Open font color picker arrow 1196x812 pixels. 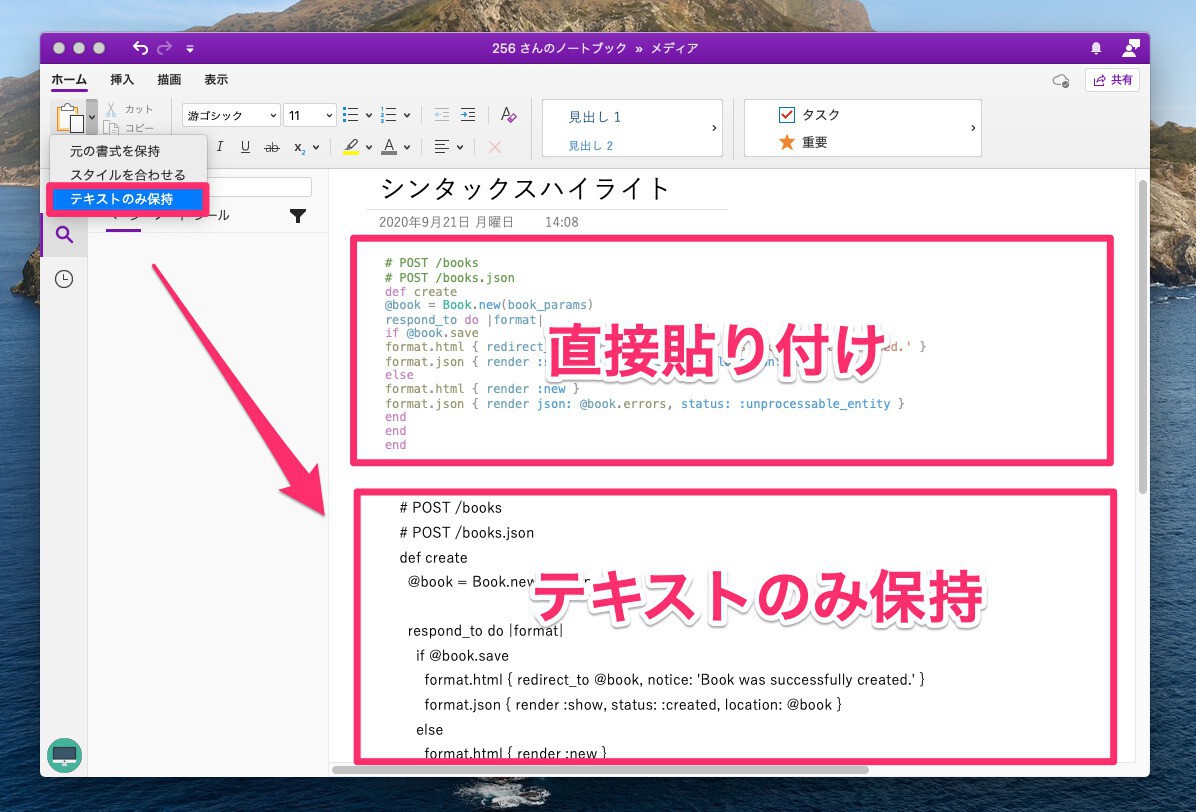[407, 147]
